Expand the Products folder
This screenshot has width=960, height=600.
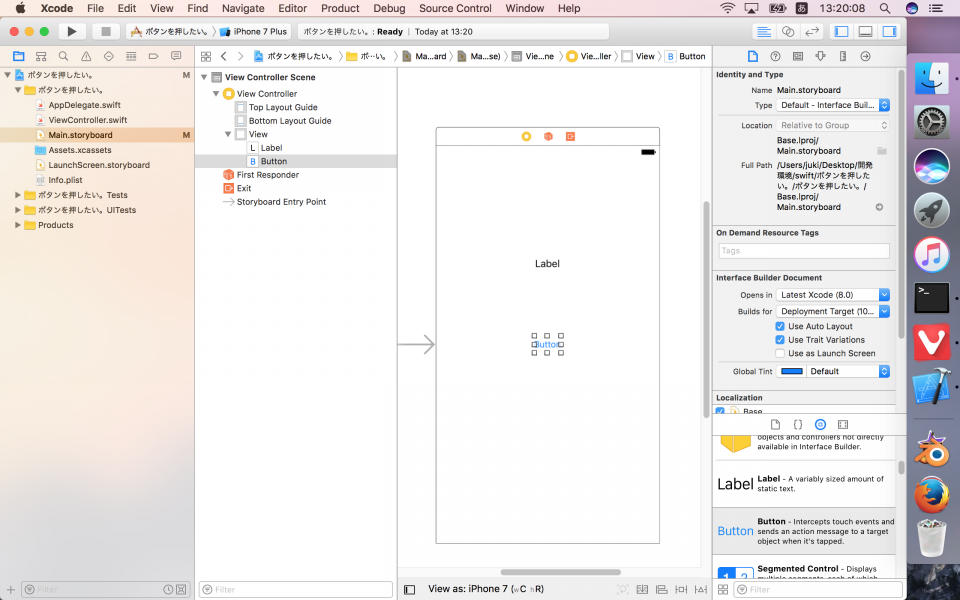click(x=18, y=225)
